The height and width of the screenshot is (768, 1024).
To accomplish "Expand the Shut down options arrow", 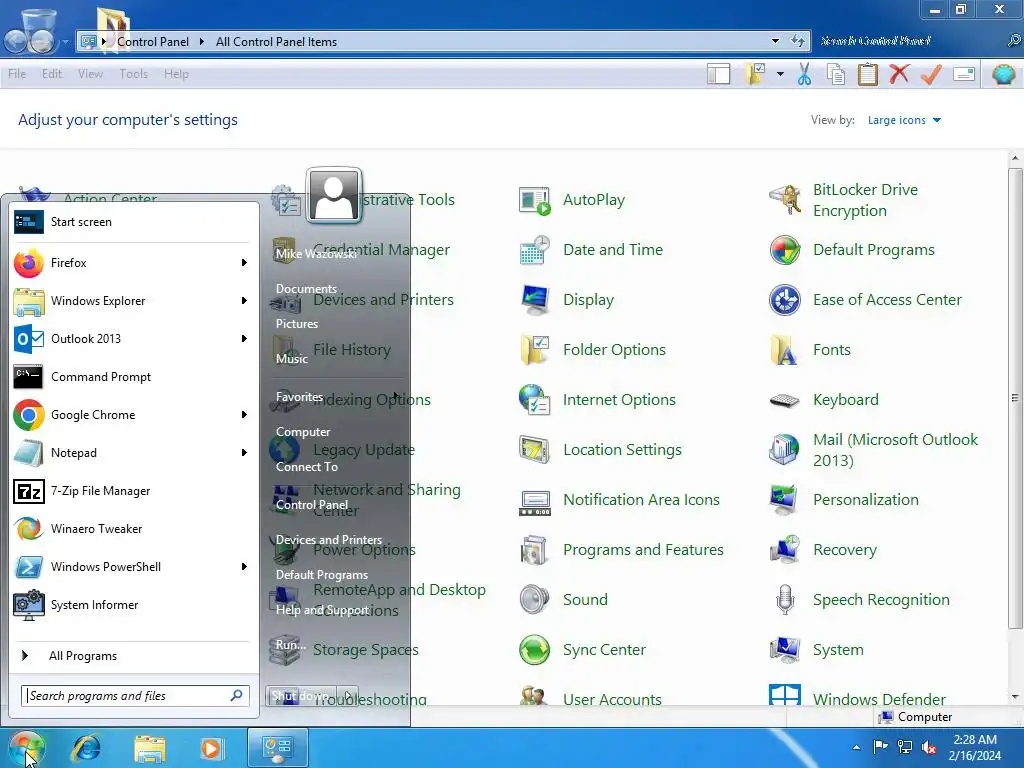I will tap(348, 696).
